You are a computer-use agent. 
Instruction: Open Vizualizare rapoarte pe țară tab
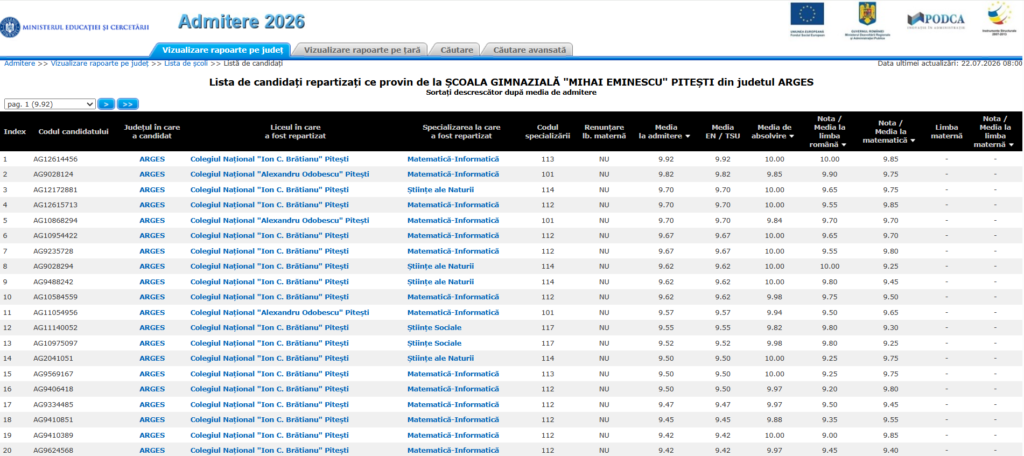coord(362,49)
